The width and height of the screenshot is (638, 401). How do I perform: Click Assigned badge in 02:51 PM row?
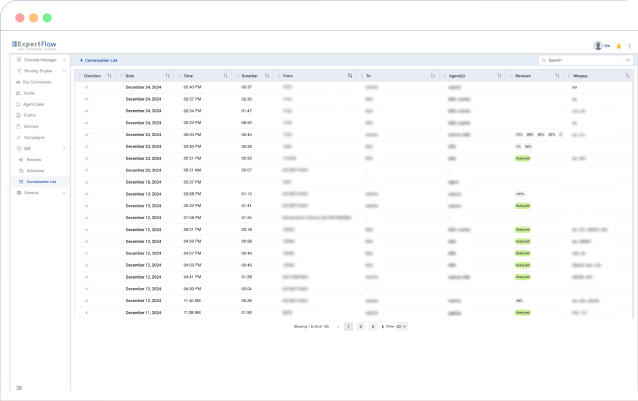point(522,158)
